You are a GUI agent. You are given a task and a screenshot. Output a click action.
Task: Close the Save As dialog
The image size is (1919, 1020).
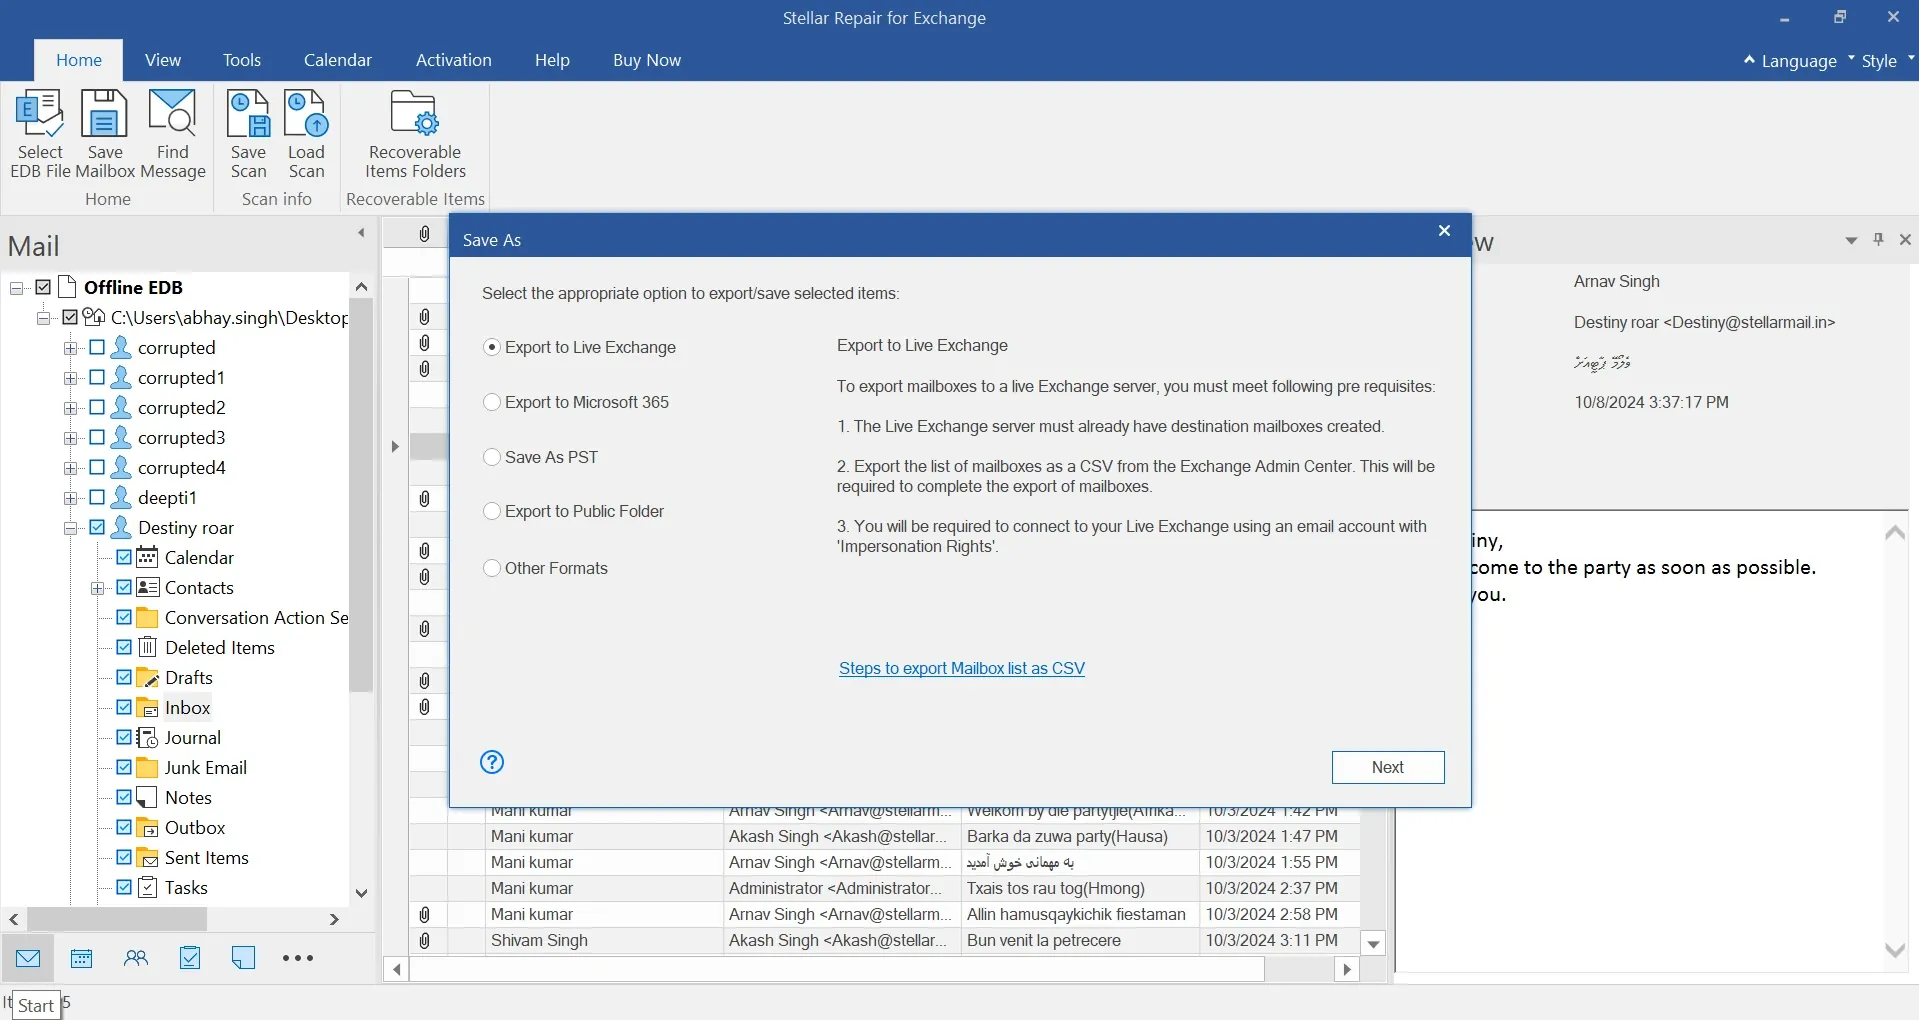tap(1444, 231)
